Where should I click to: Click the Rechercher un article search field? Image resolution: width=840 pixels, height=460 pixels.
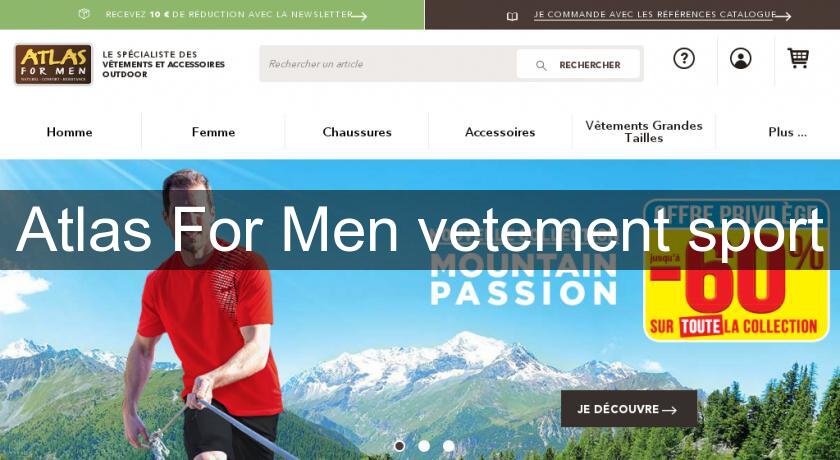coord(388,64)
